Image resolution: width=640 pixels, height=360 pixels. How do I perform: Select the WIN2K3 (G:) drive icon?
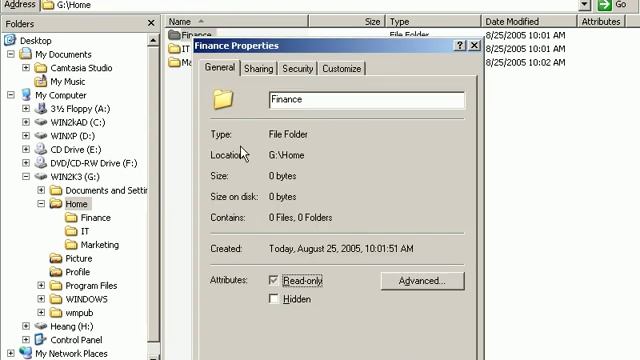(x=41, y=176)
